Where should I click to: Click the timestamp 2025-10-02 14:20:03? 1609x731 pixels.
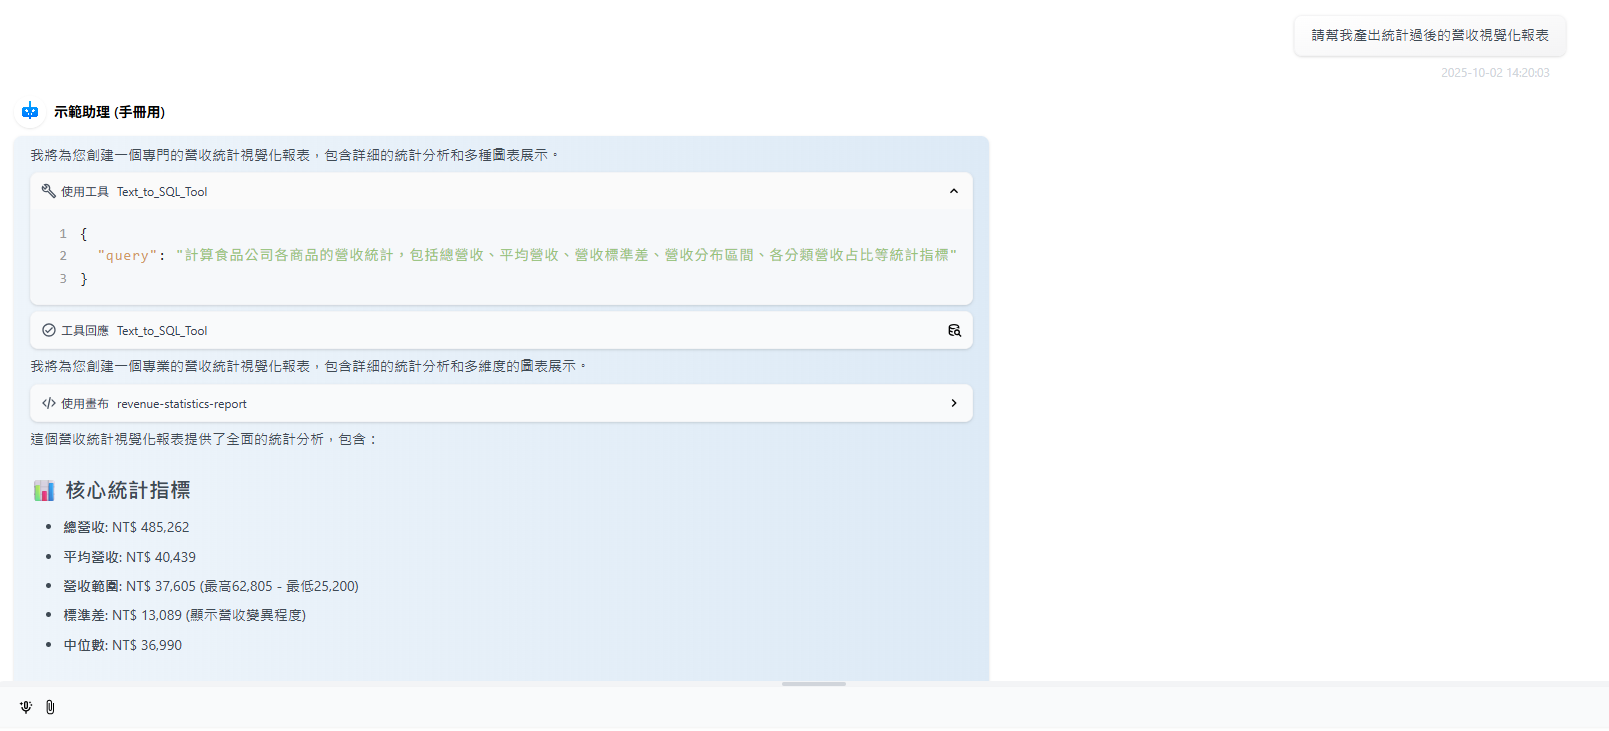click(x=1494, y=73)
